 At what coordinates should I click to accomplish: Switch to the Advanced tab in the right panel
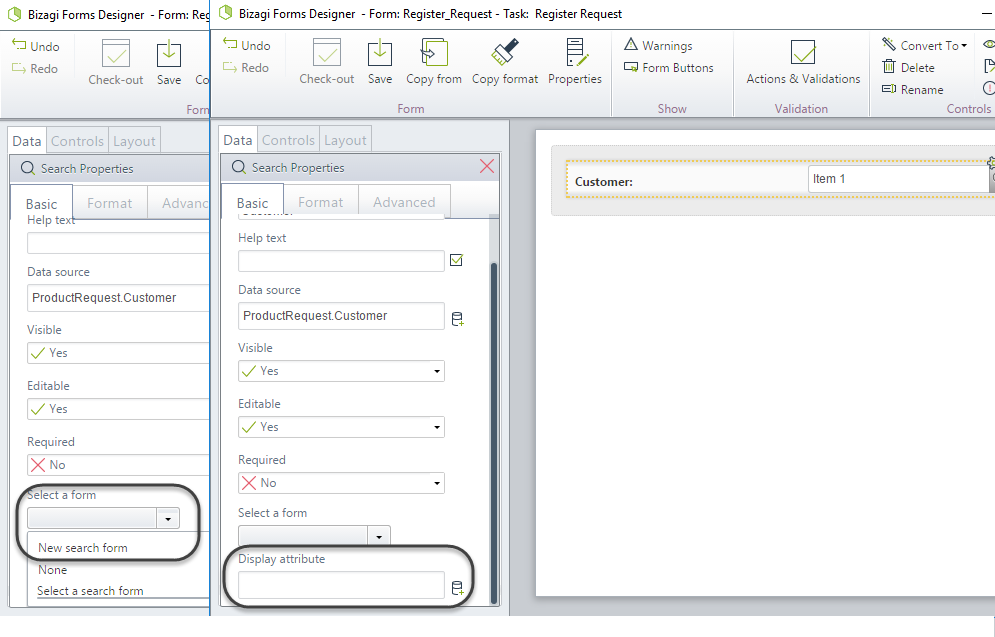[404, 202]
